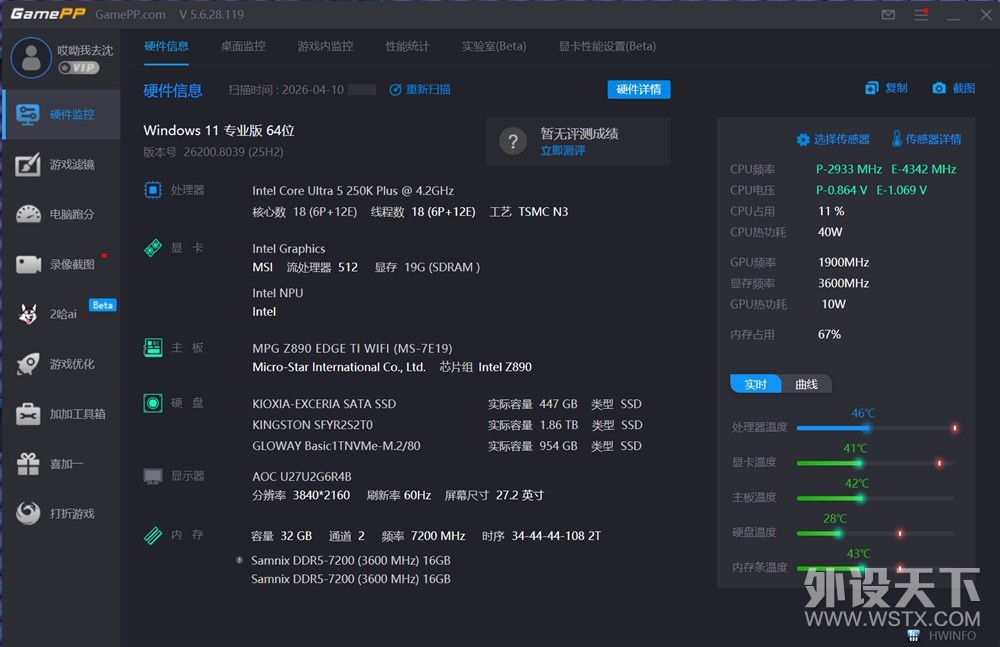The image size is (1000, 647).
Task: Click the Beta badge beside 2哈ai
Action: [x=102, y=305]
